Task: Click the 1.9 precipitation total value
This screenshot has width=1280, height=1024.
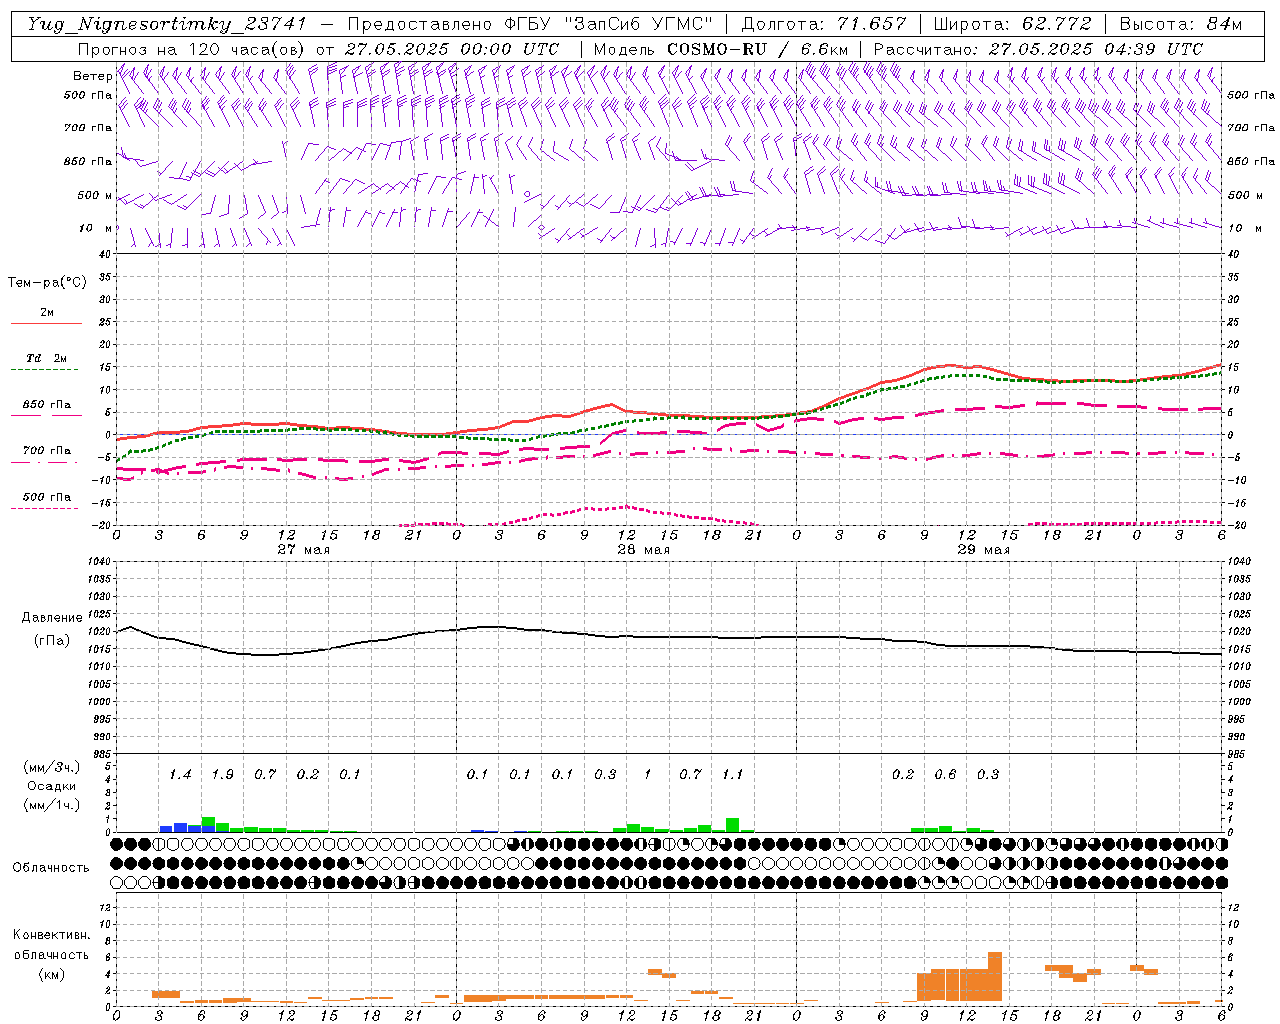Action: [x=222, y=774]
